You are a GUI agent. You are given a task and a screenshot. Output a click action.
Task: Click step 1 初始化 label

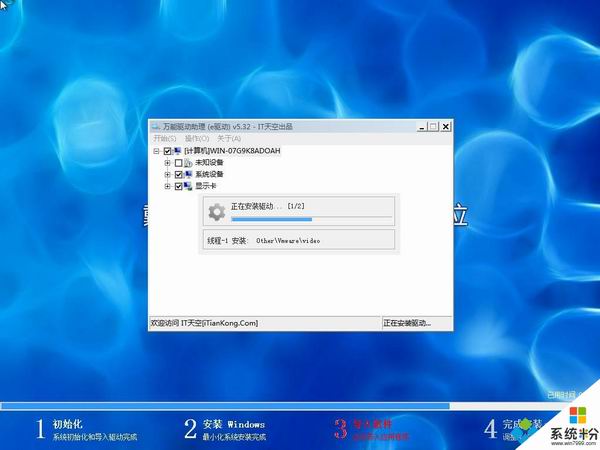coord(67,424)
